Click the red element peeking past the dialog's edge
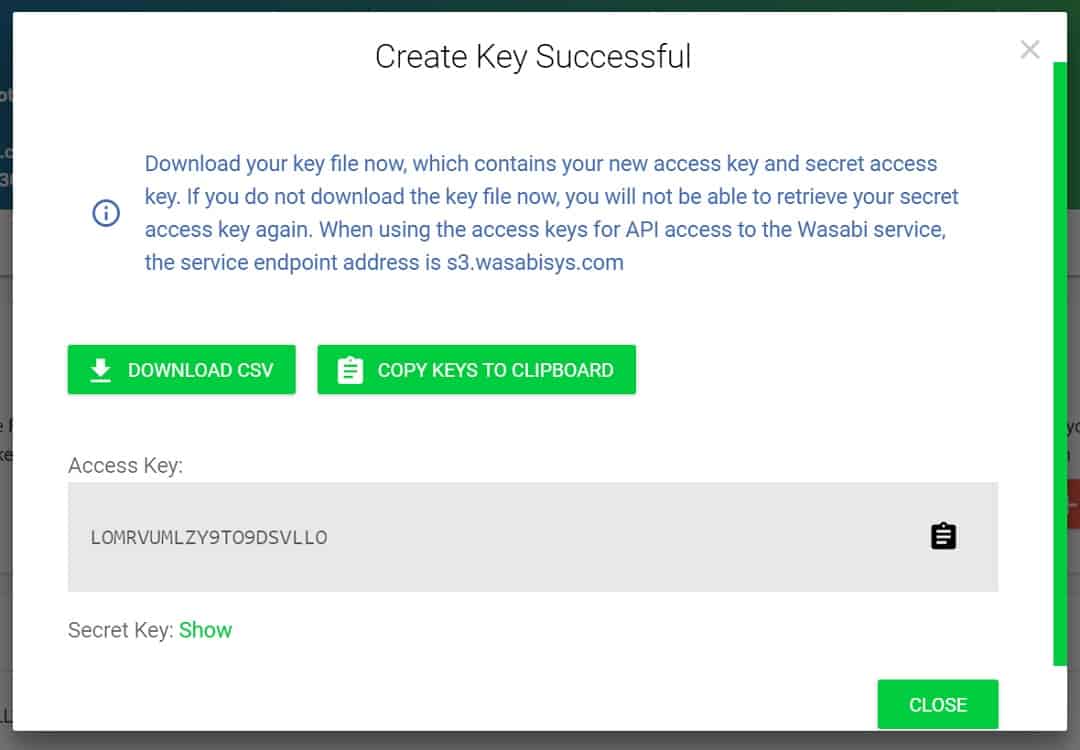 [x=1073, y=504]
